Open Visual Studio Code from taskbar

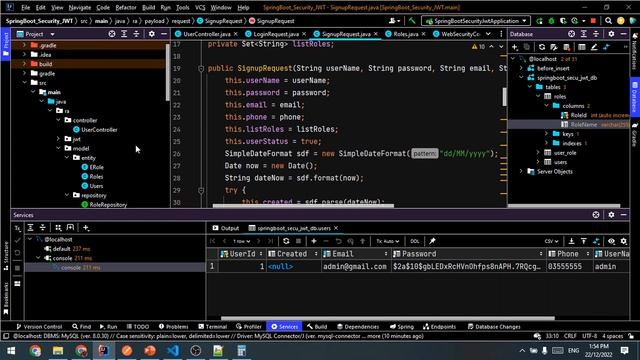point(173,351)
